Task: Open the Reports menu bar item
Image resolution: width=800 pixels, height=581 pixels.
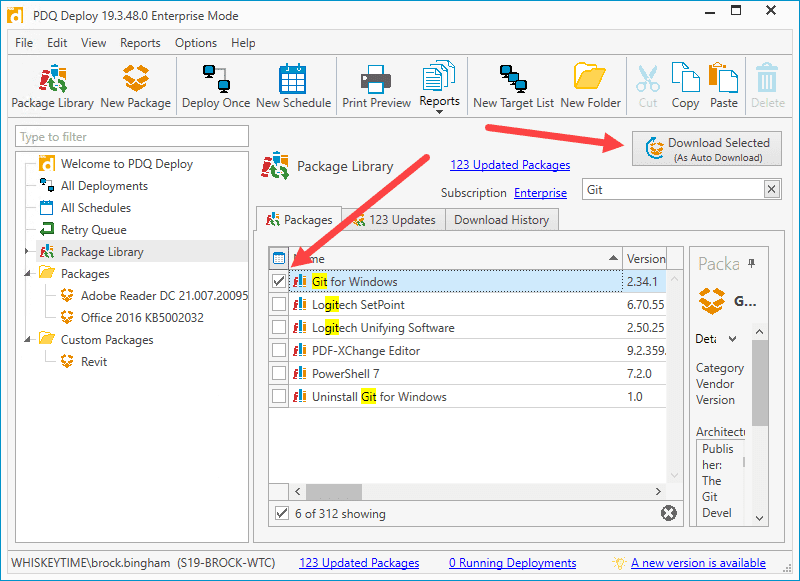Action: coord(140,43)
